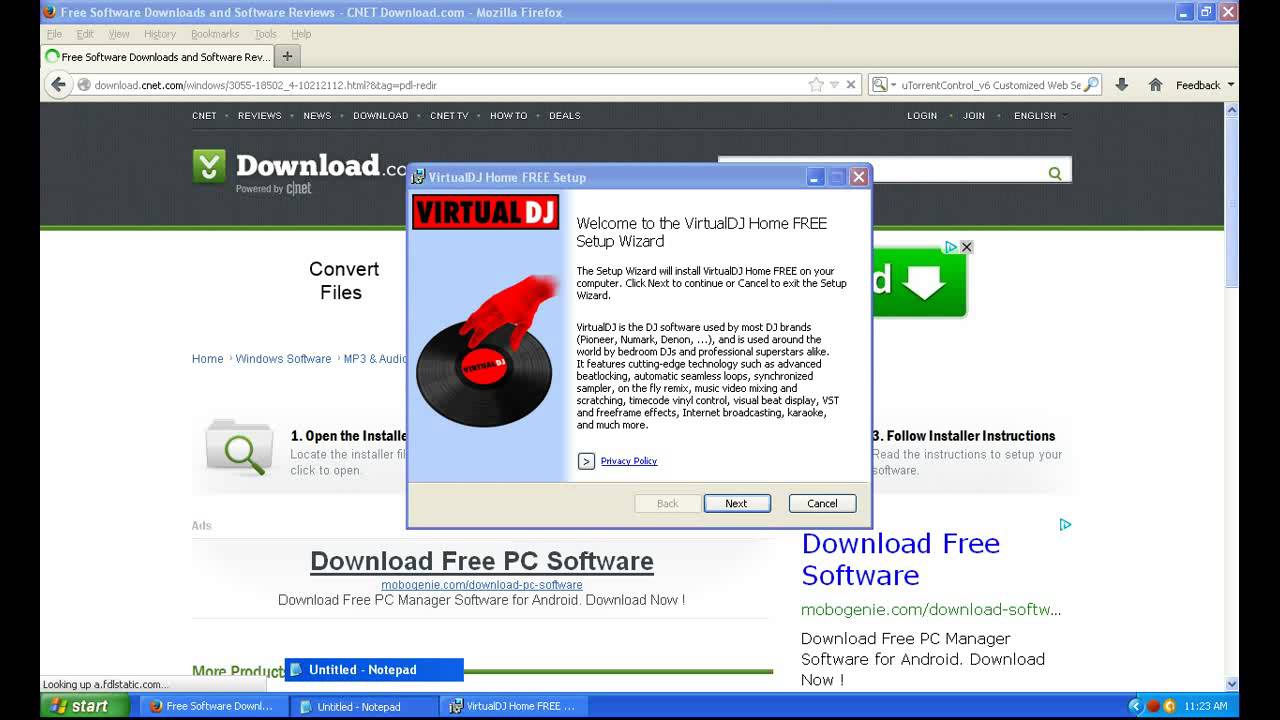Open a new Firefox tab
This screenshot has height=720, width=1280.
point(287,56)
